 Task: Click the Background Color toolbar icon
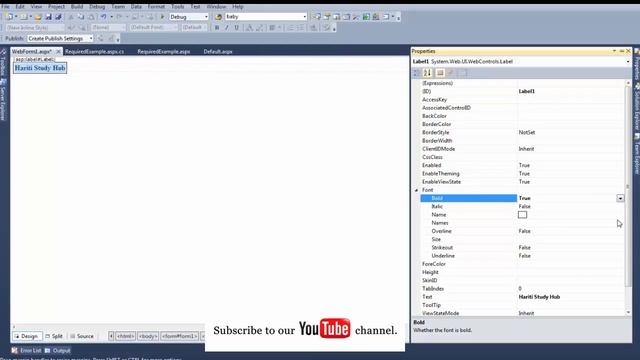coord(259,28)
